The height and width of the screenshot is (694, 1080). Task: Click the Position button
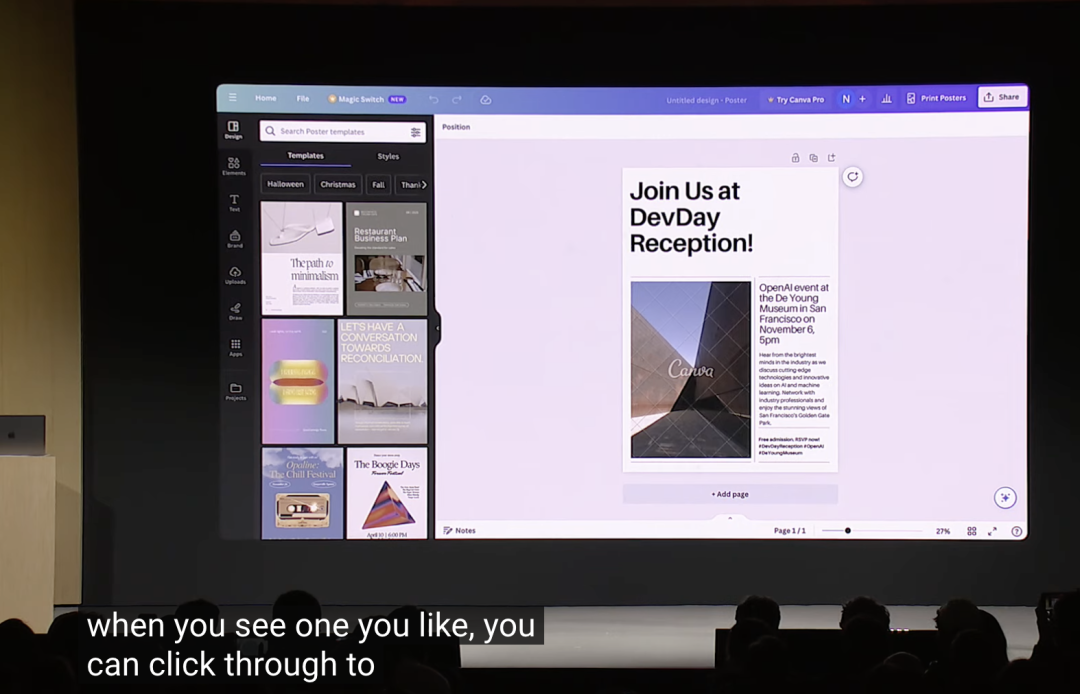point(456,127)
